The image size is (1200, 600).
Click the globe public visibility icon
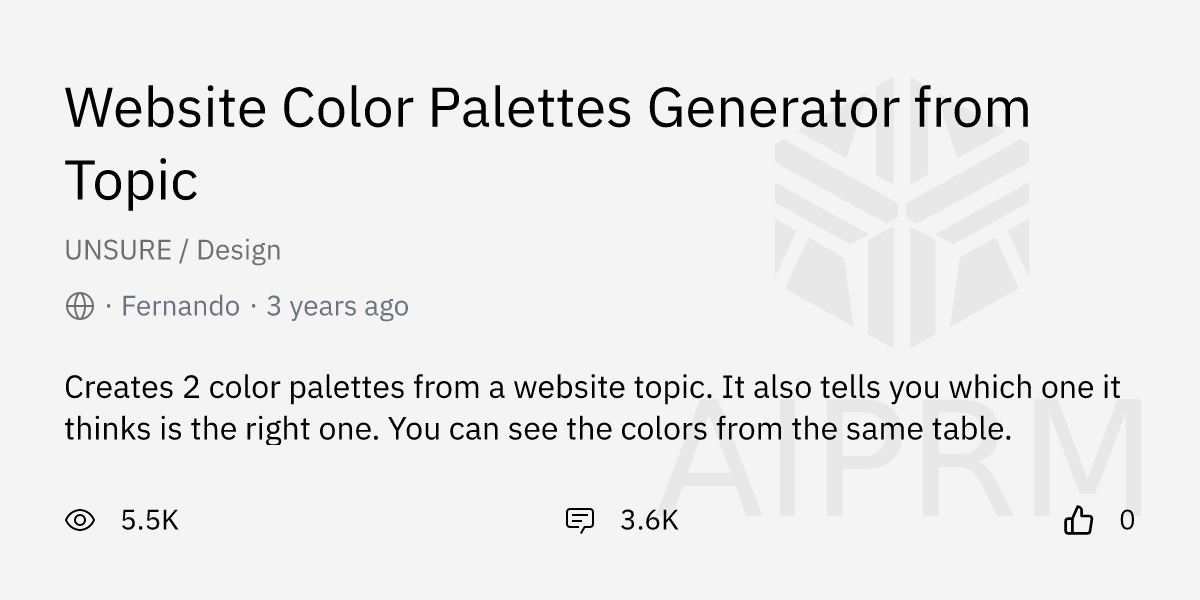(80, 306)
